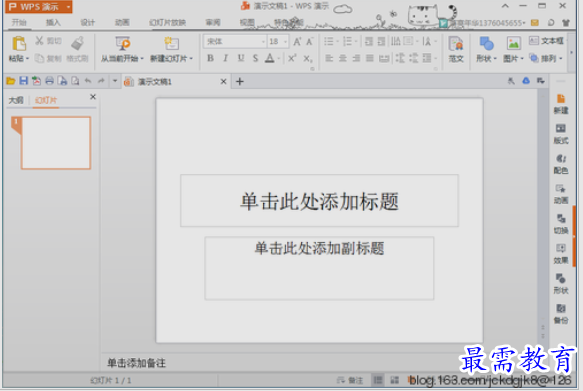Viewport: 583px width, 391px height.
Task: Justify text alignment
Action: tap(369, 58)
